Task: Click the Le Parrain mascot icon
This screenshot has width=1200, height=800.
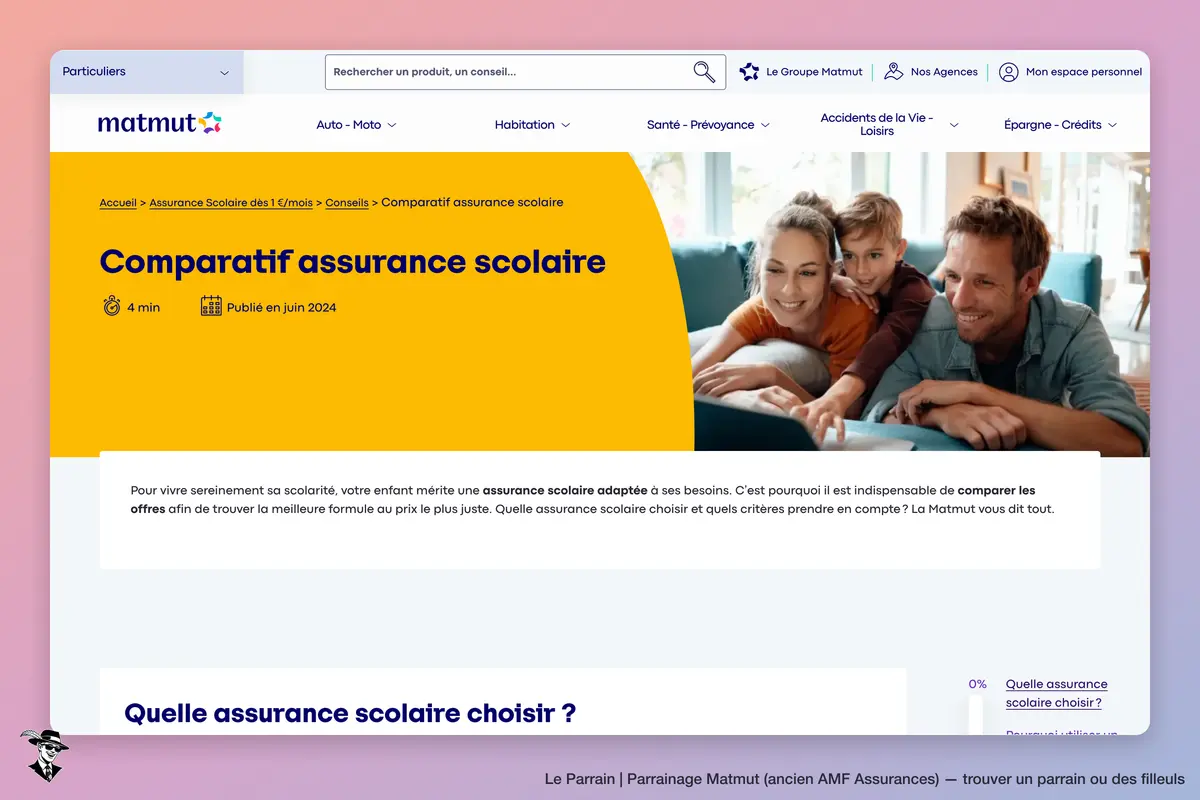Action: coord(43,755)
